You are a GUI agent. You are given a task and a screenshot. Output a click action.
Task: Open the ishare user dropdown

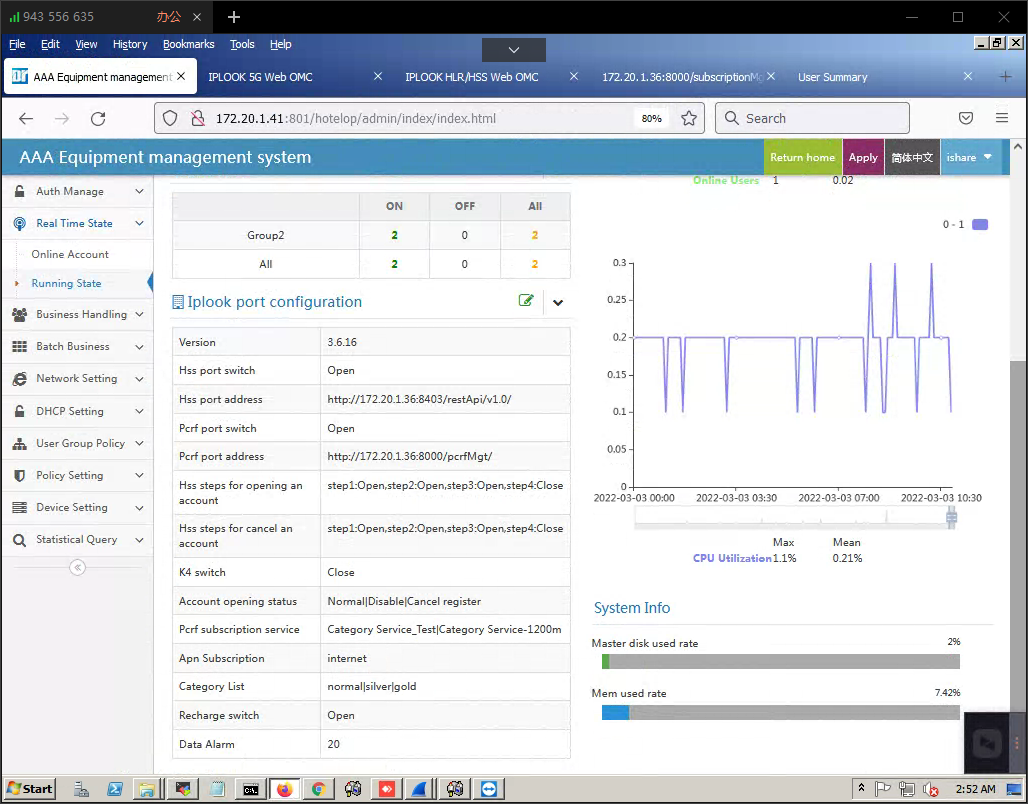pos(969,157)
